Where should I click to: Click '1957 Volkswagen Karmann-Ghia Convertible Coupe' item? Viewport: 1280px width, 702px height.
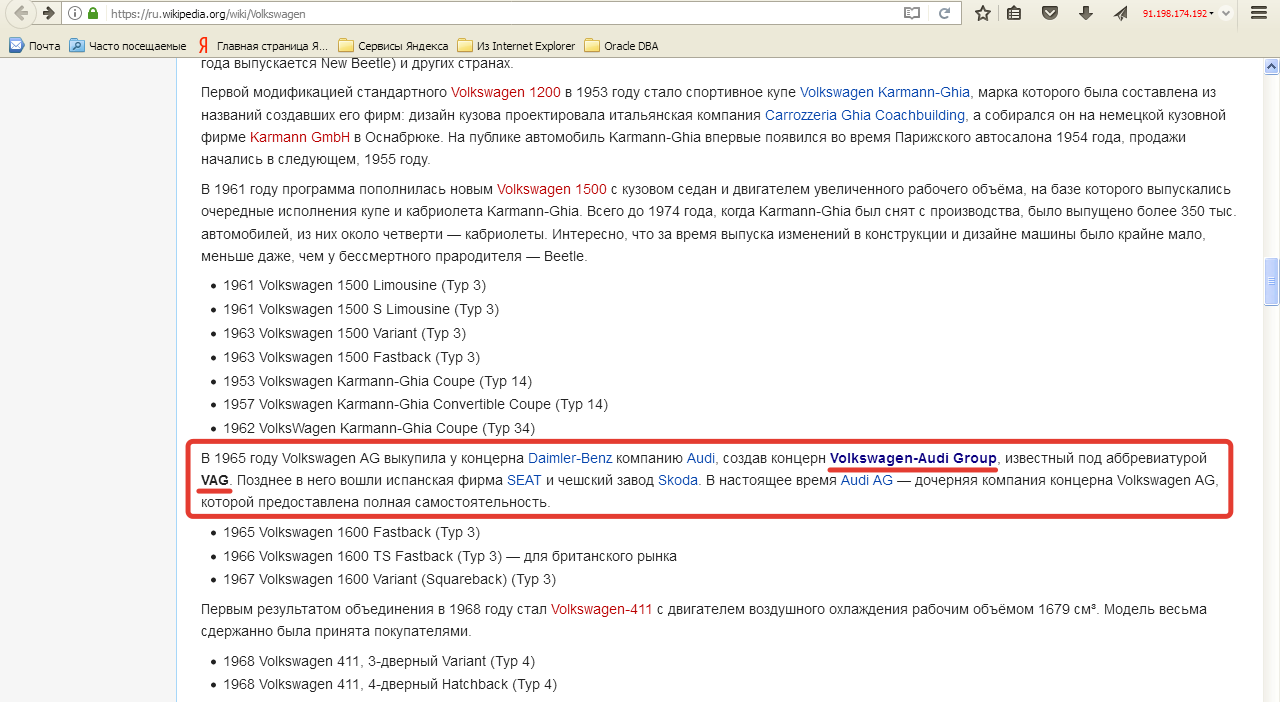click(415, 404)
